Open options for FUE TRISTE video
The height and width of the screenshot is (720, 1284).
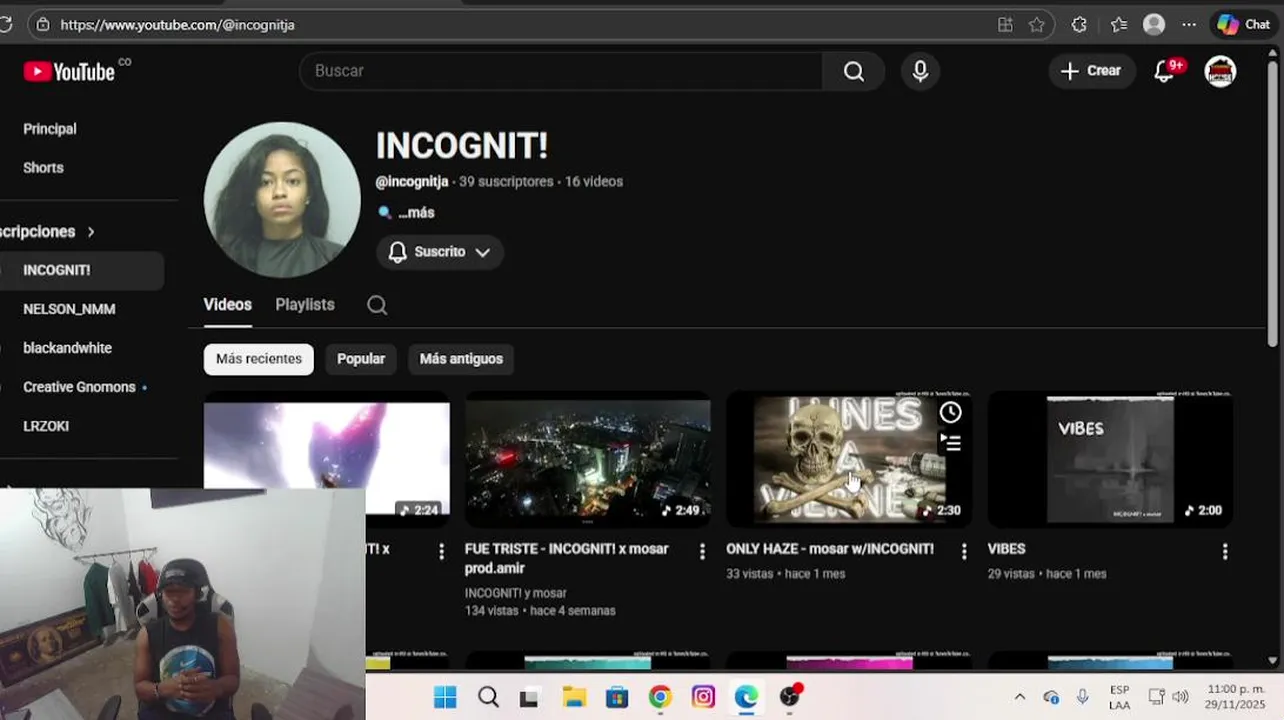(x=702, y=551)
